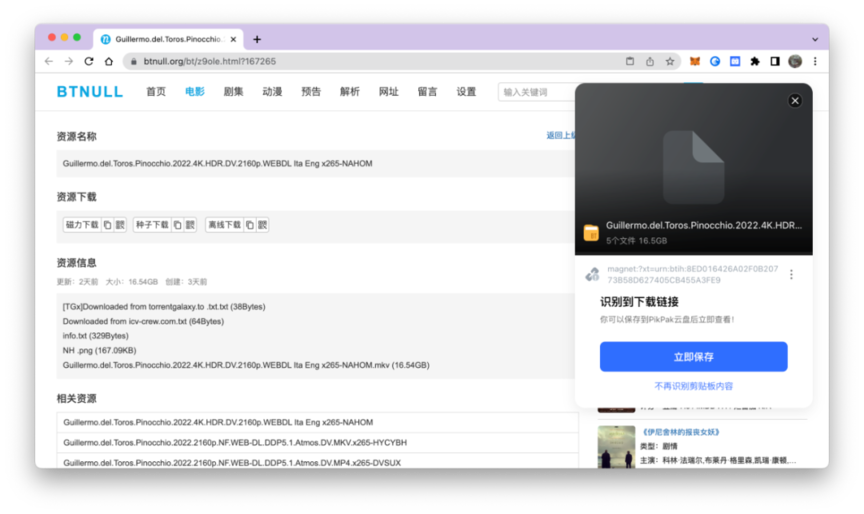This screenshot has height=514, width=864.
Task: Open the 《伊尼舍林的报丧女妖》 movie link
Action: point(681,432)
